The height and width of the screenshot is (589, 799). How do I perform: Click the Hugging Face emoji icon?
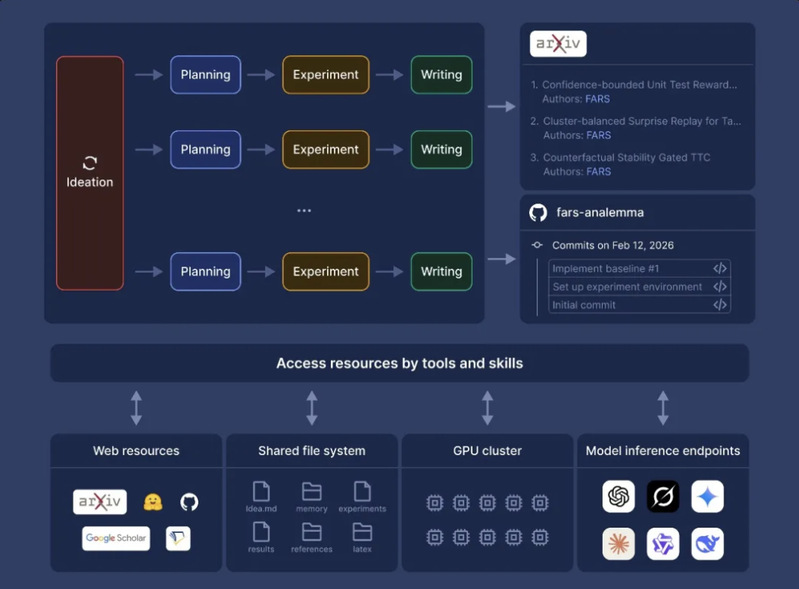point(153,502)
